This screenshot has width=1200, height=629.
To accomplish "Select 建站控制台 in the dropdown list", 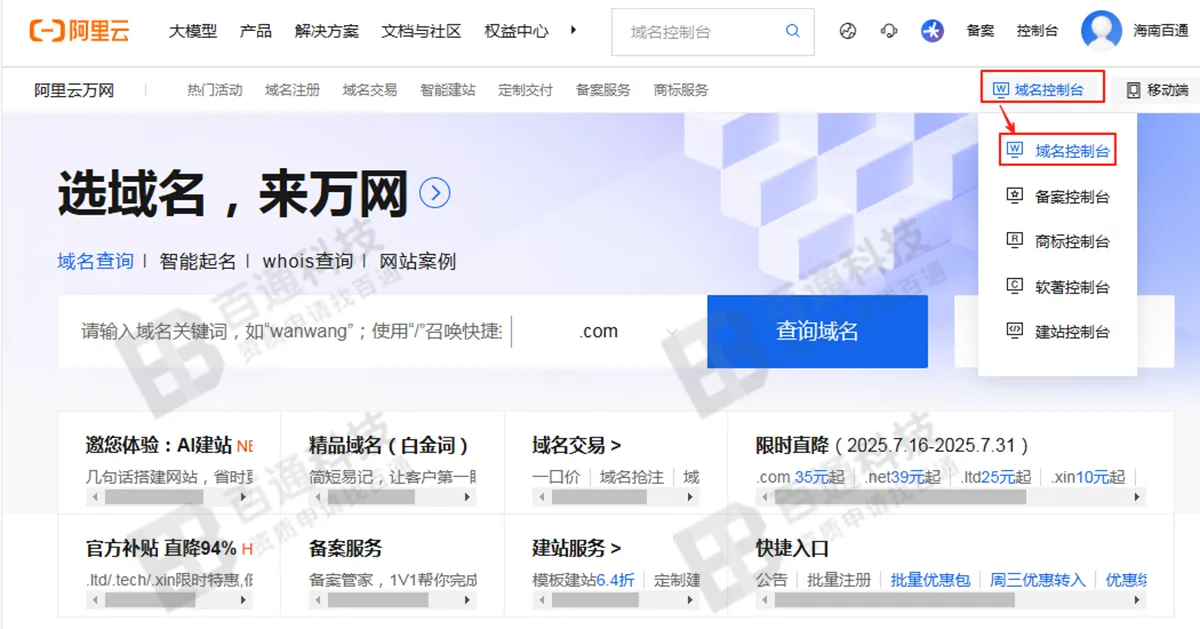I will (1058, 332).
